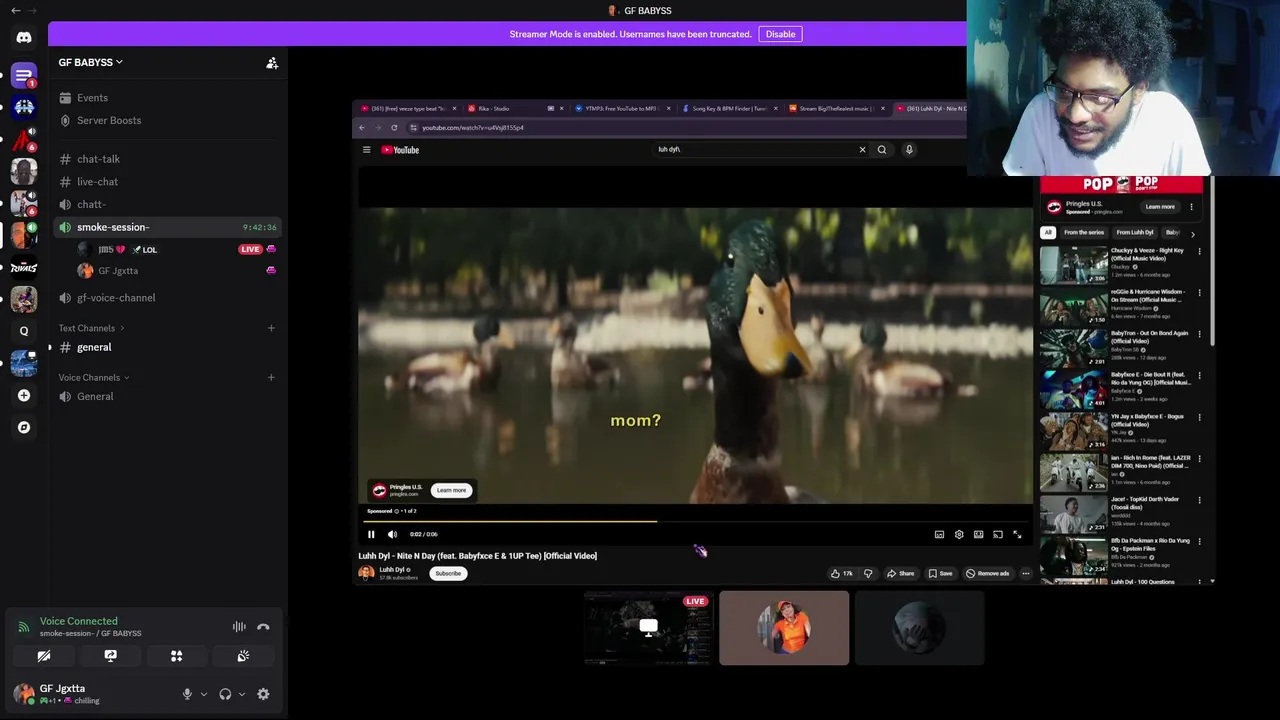Viewport: 1280px width, 720px height.
Task: Click YouTube search magnifier button
Action: pos(882,150)
